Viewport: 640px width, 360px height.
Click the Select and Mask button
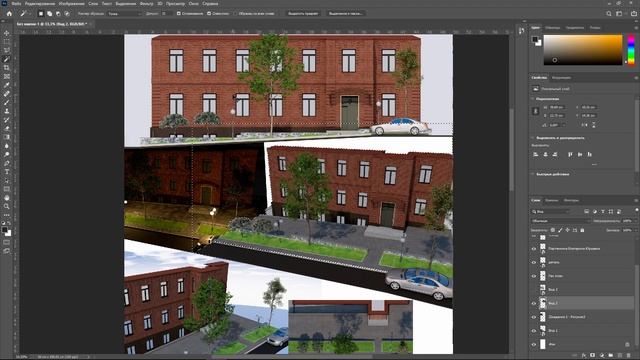pos(345,13)
